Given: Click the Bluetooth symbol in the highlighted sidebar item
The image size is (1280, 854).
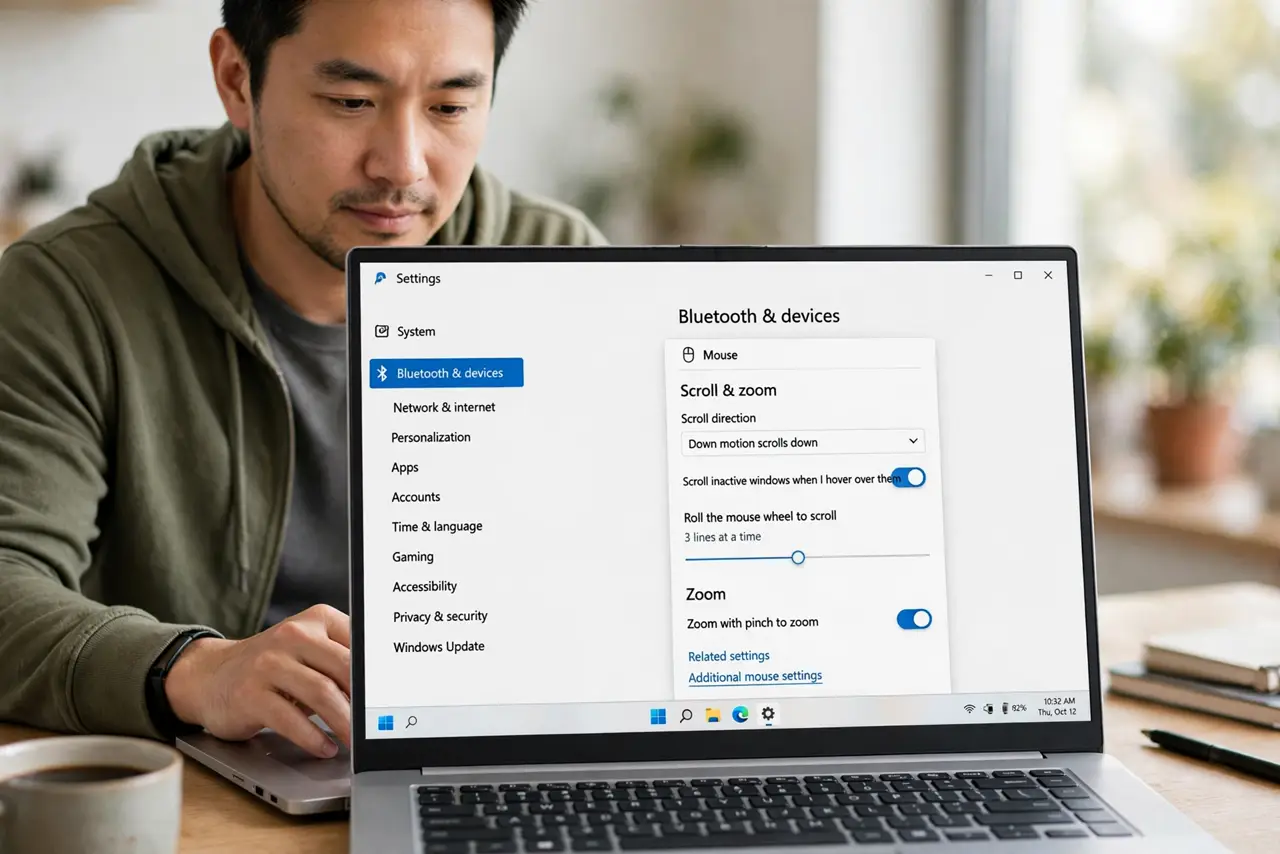Looking at the screenshot, I should coord(381,373).
